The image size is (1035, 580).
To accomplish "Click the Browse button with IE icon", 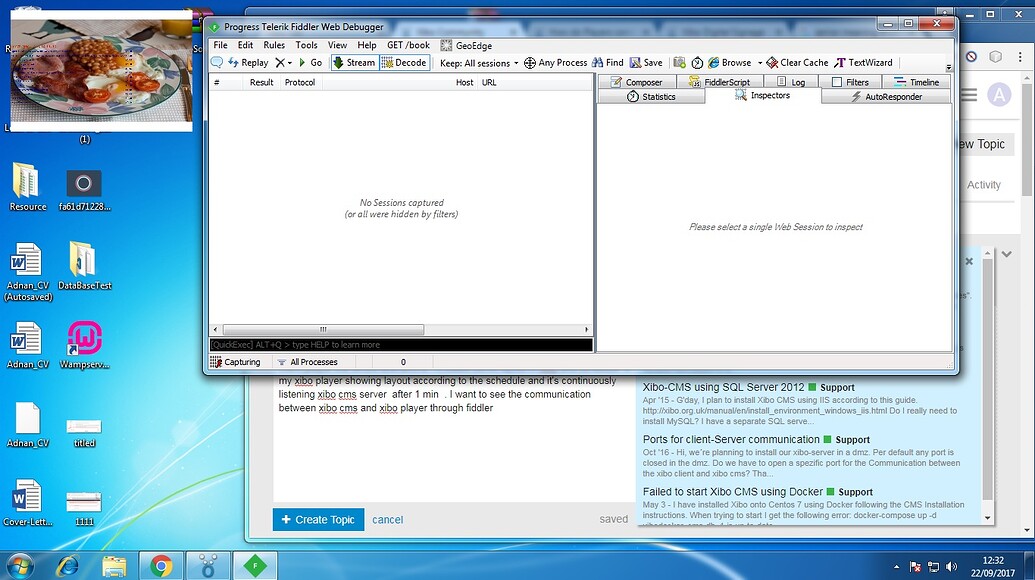I will pyautogui.click(x=729, y=63).
